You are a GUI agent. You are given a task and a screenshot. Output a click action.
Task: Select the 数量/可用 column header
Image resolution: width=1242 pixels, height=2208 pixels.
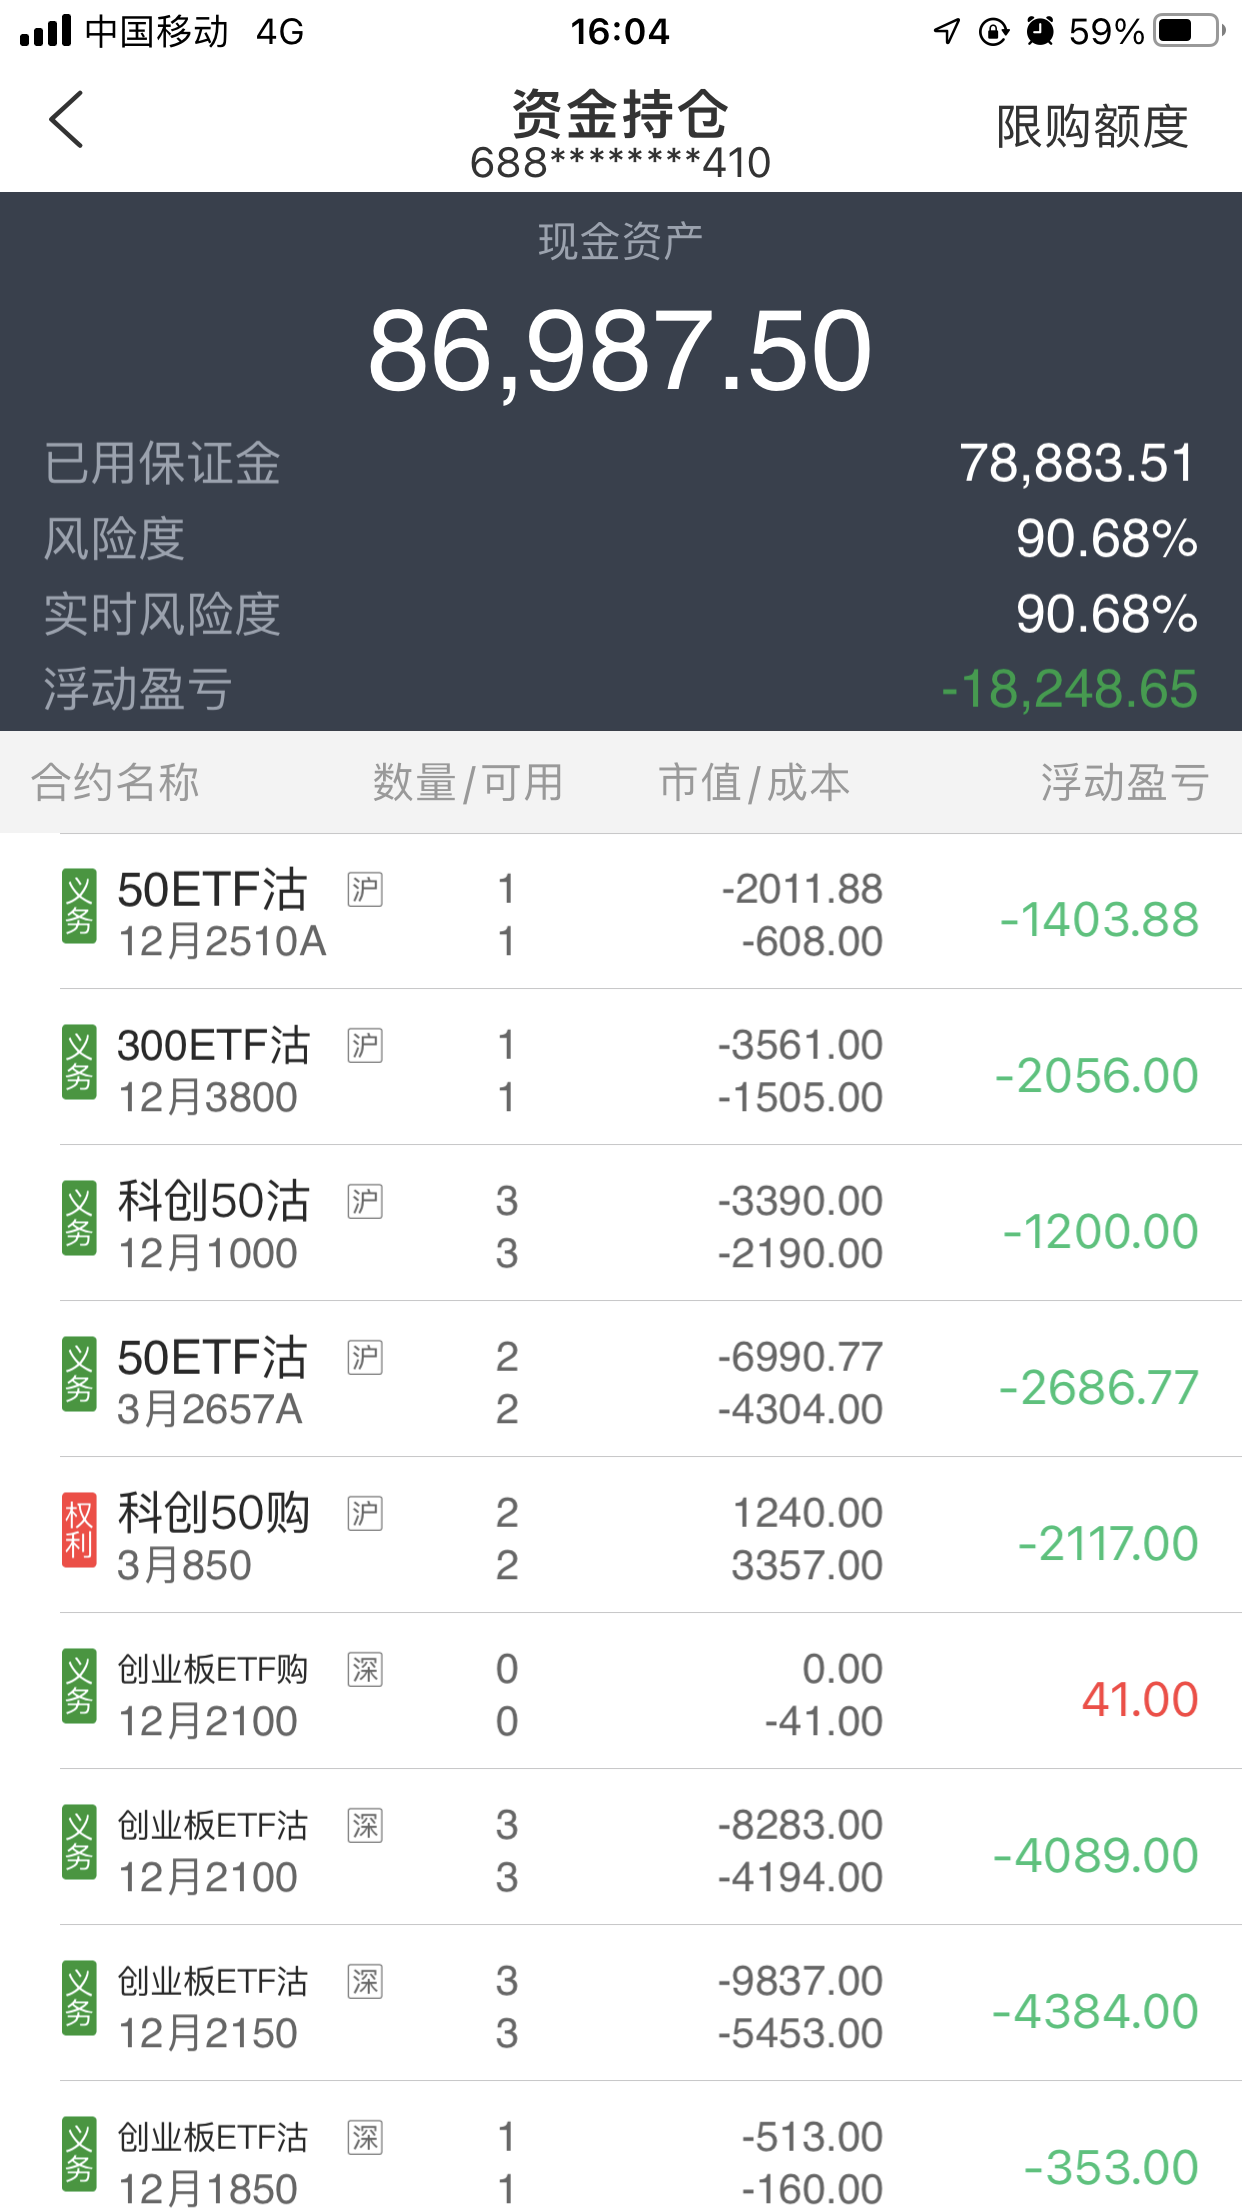point(468,782)
